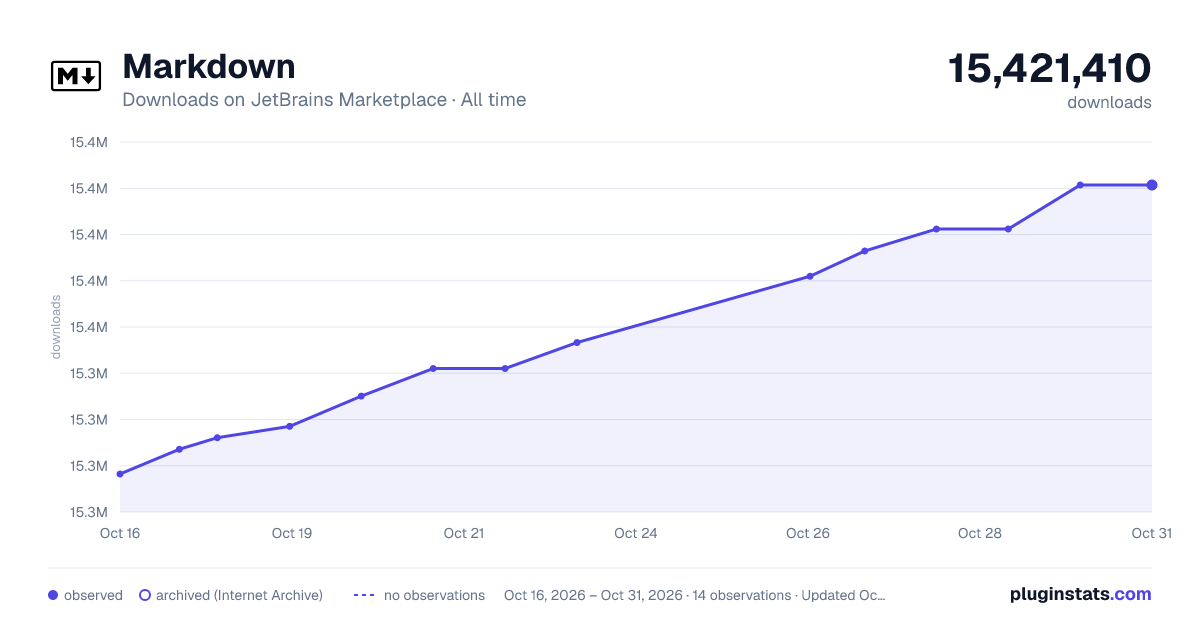Viewport: 1200px width, 630px height.
Task: Click the 'Oct 19' x-axis label
Action: [x=292, y=533]
